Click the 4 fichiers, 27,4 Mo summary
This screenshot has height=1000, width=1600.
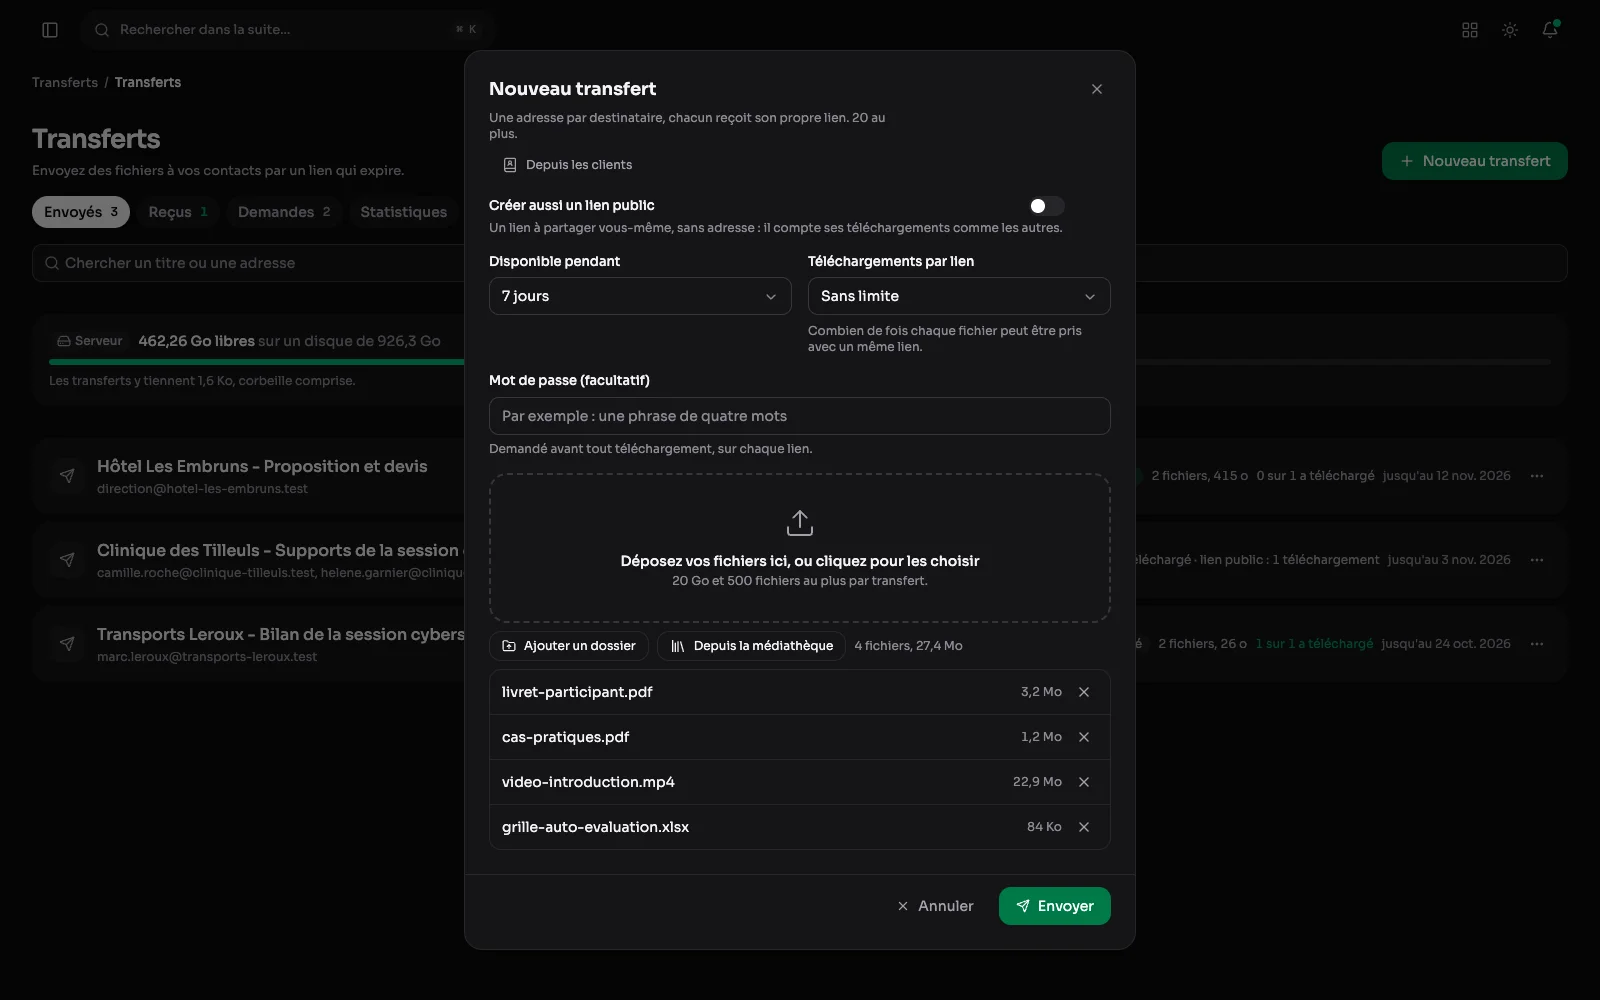point(908,646)
